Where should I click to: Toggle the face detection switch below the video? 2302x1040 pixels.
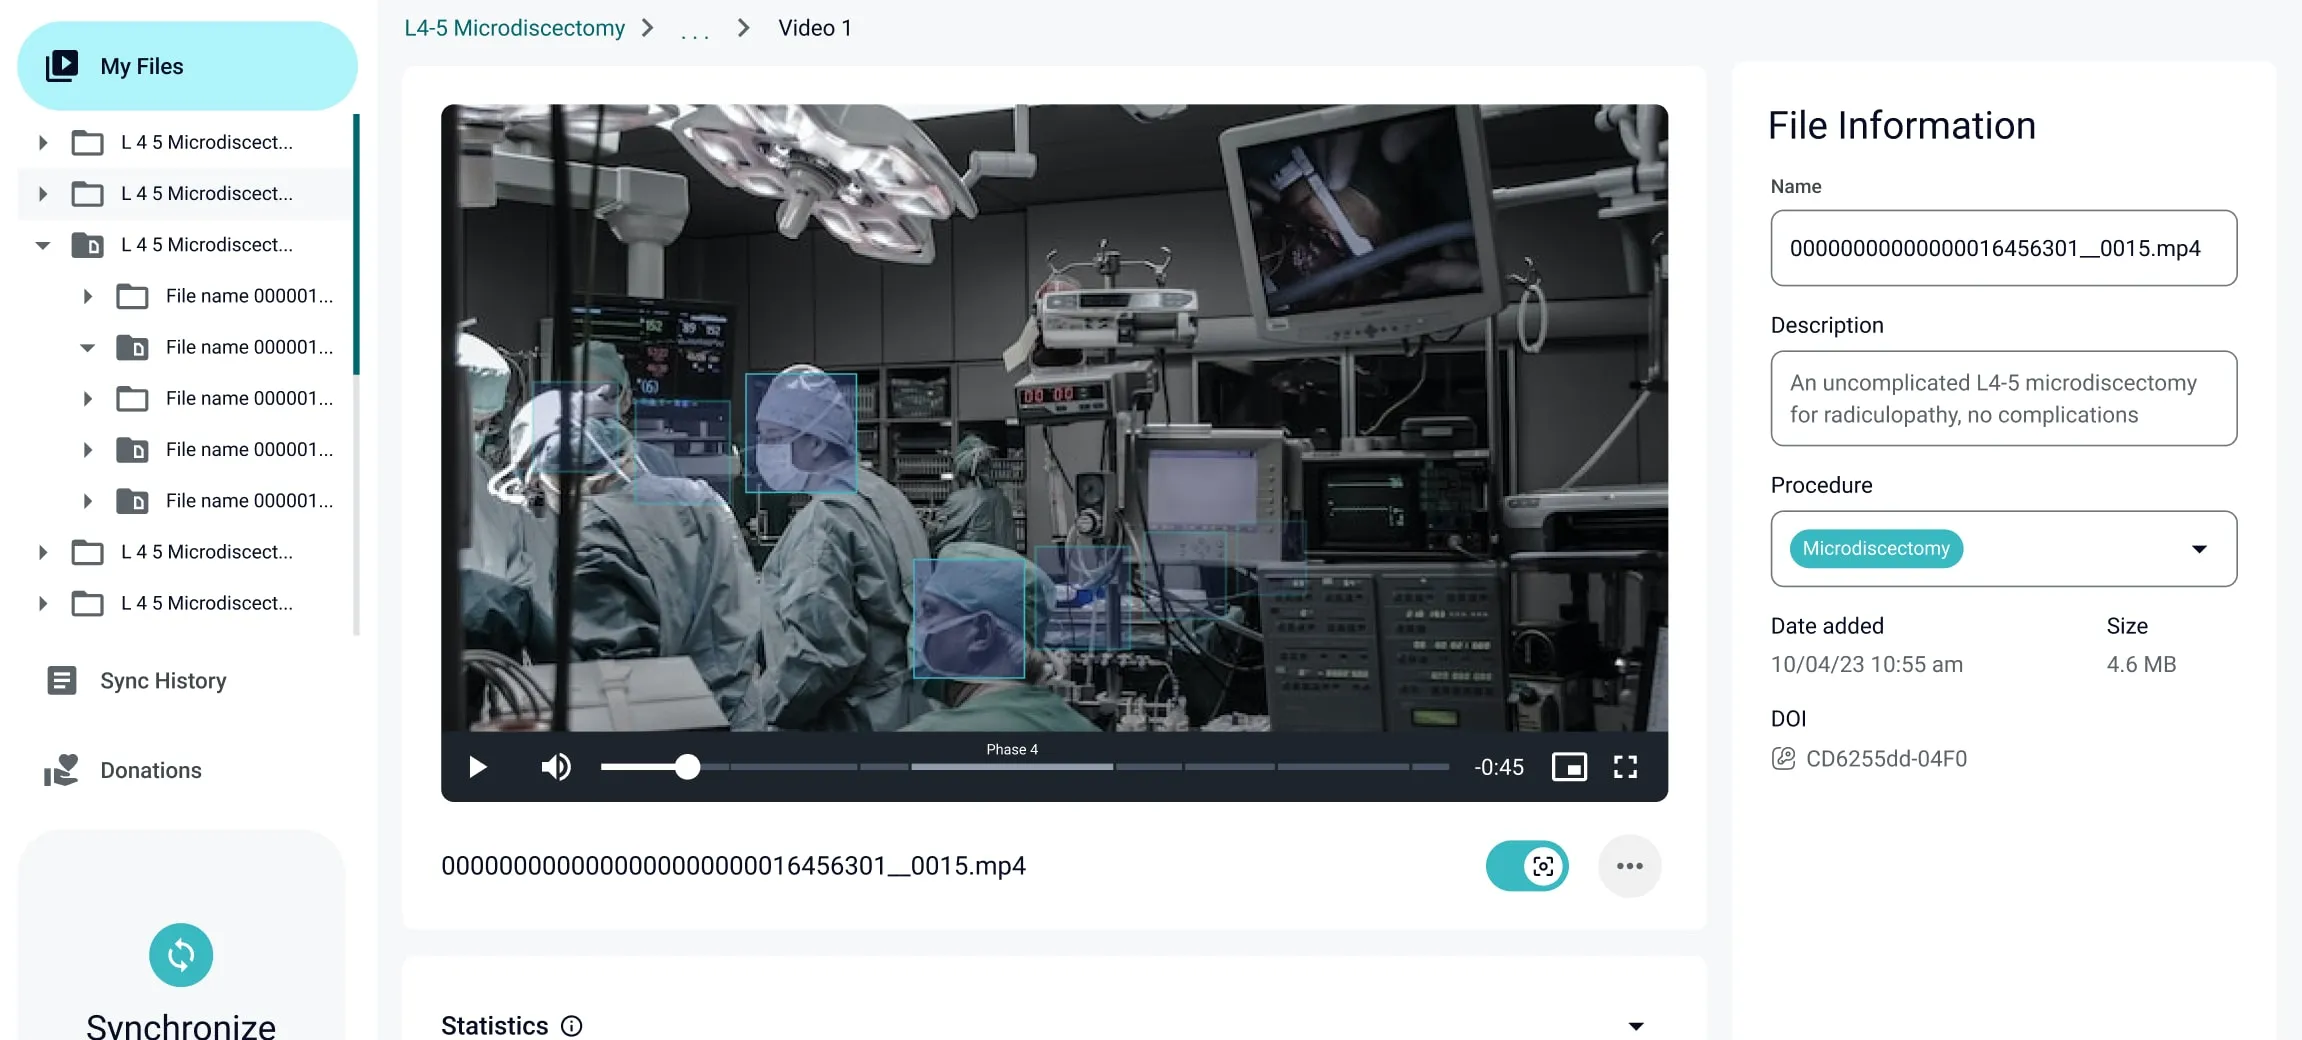[1527, 866]
